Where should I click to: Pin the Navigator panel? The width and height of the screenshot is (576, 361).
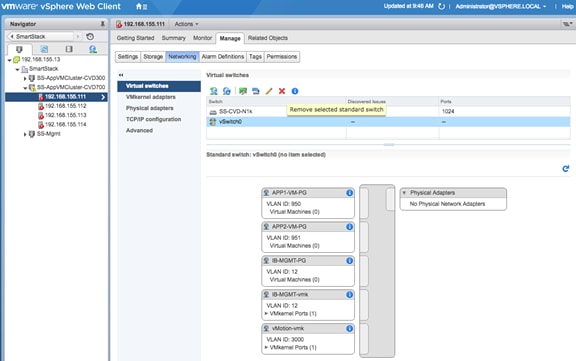[102, 24]
